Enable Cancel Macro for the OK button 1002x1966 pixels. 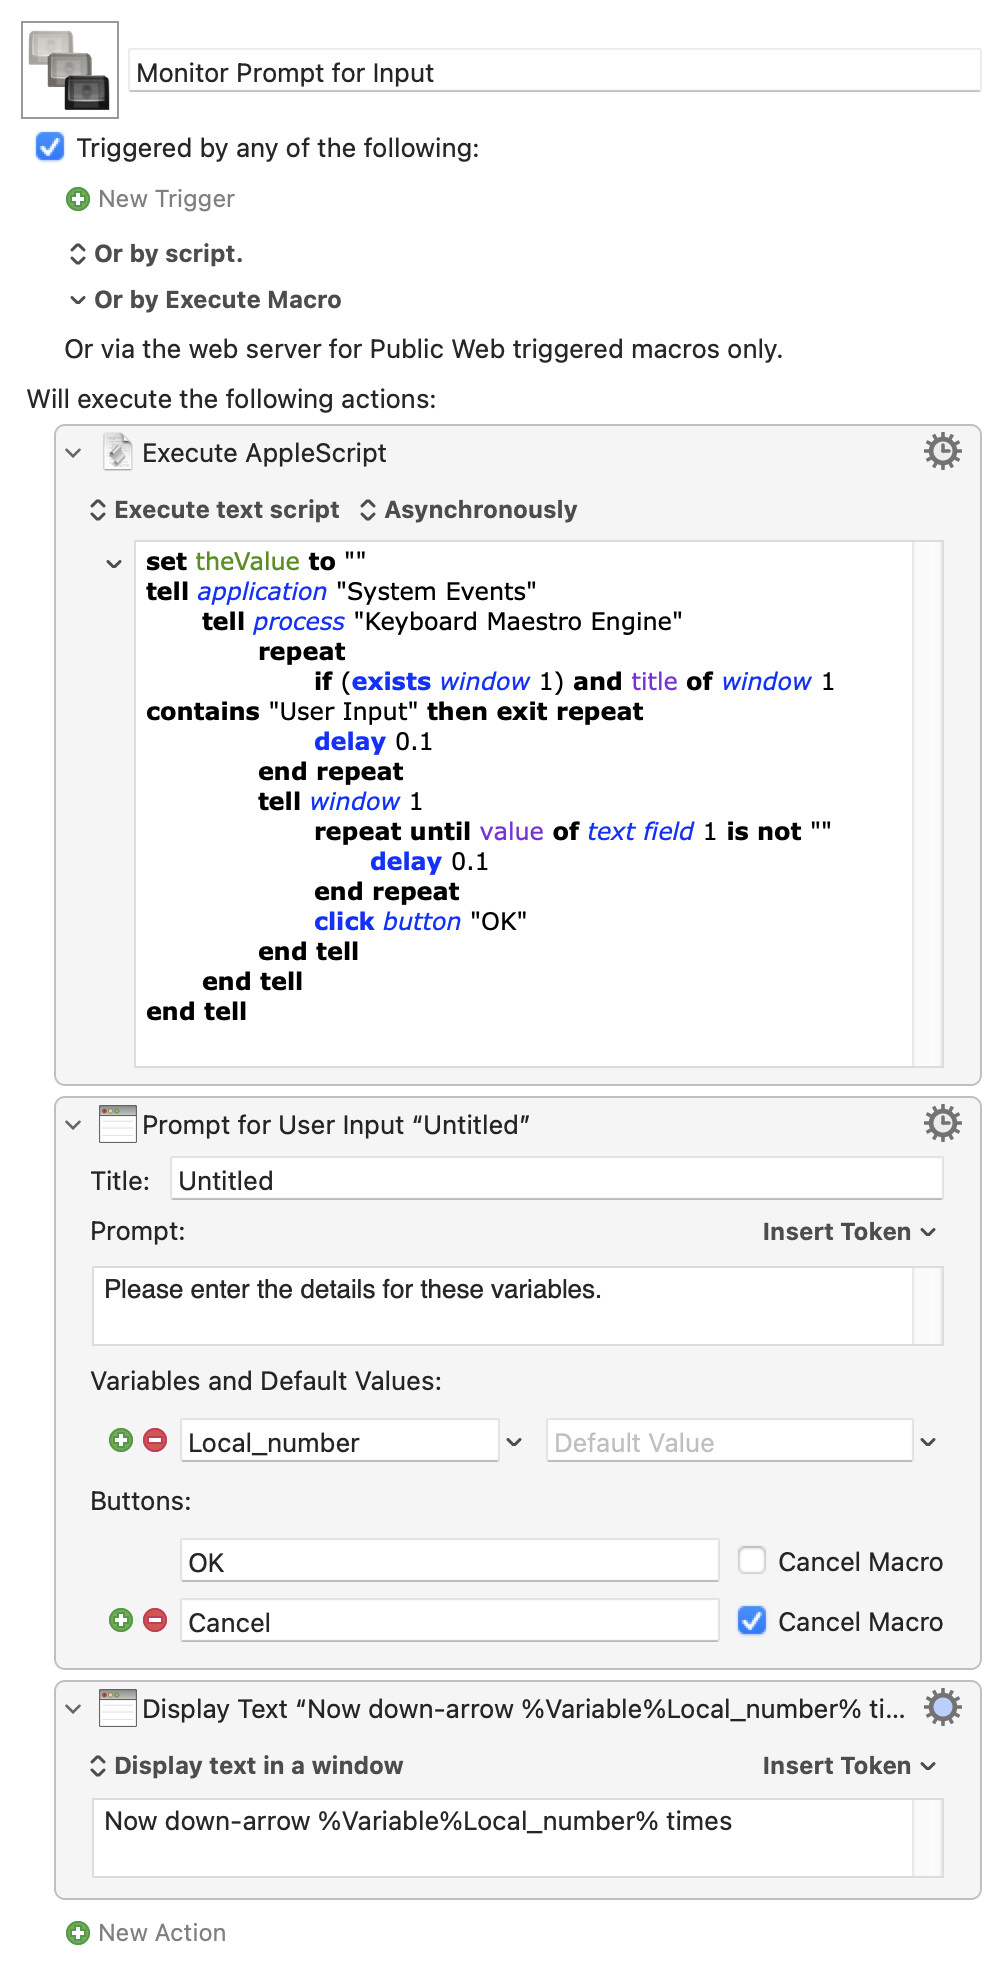(752, 1560)
